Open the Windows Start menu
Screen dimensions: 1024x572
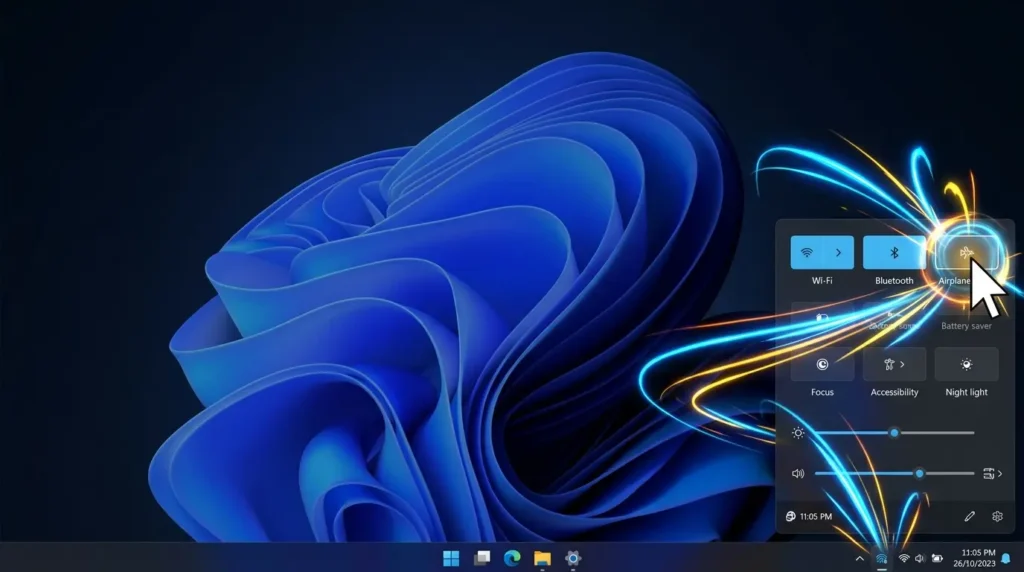(x=451, y=558)
